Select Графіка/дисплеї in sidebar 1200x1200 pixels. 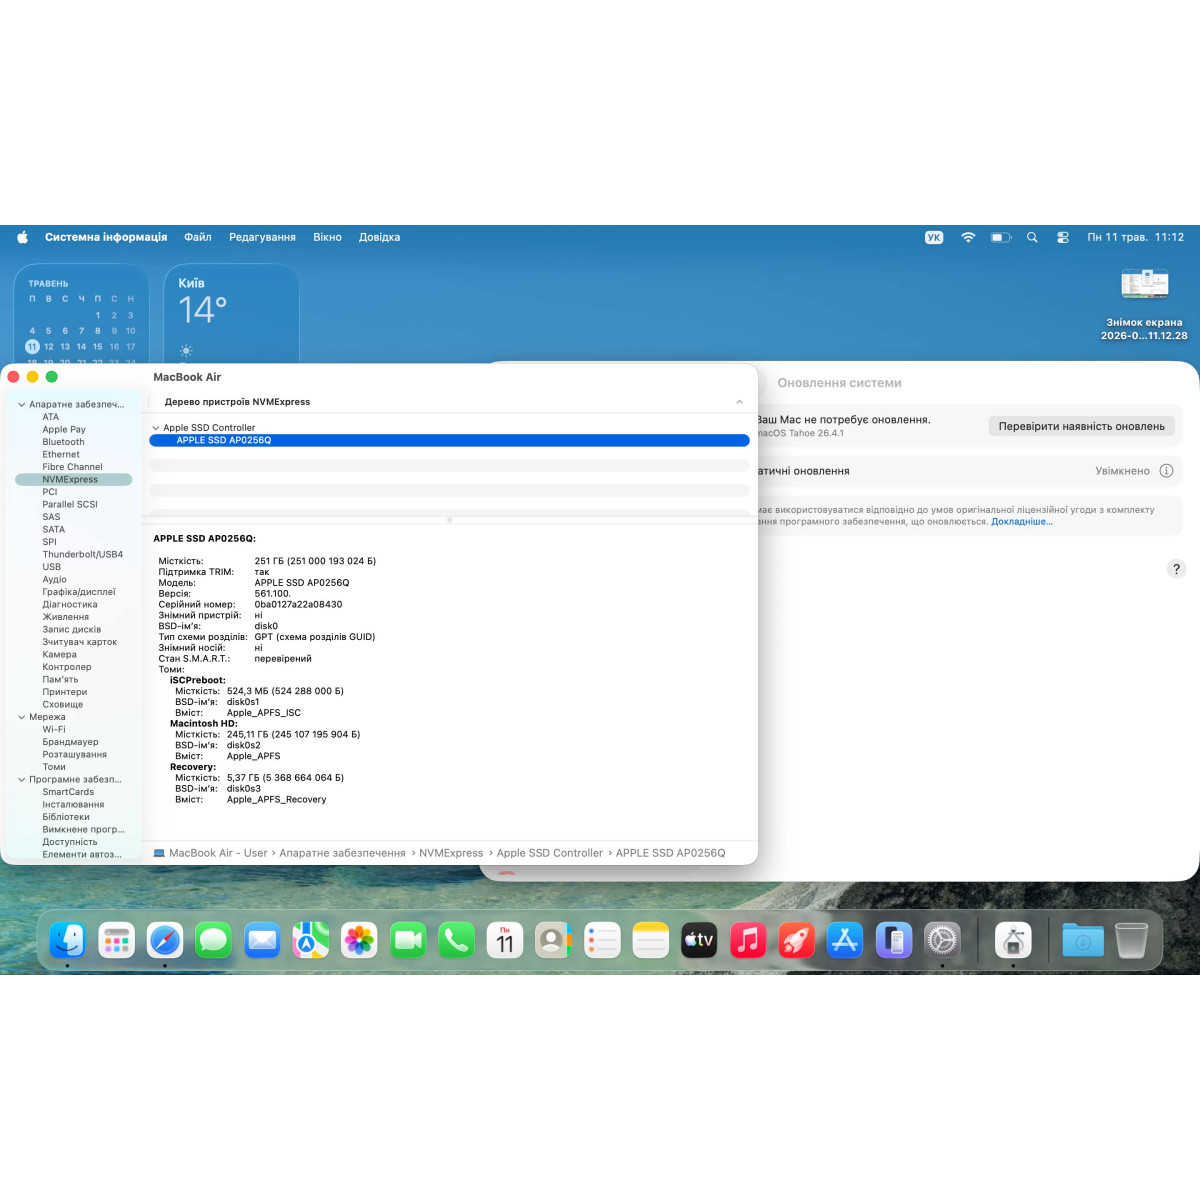point(79,592)
